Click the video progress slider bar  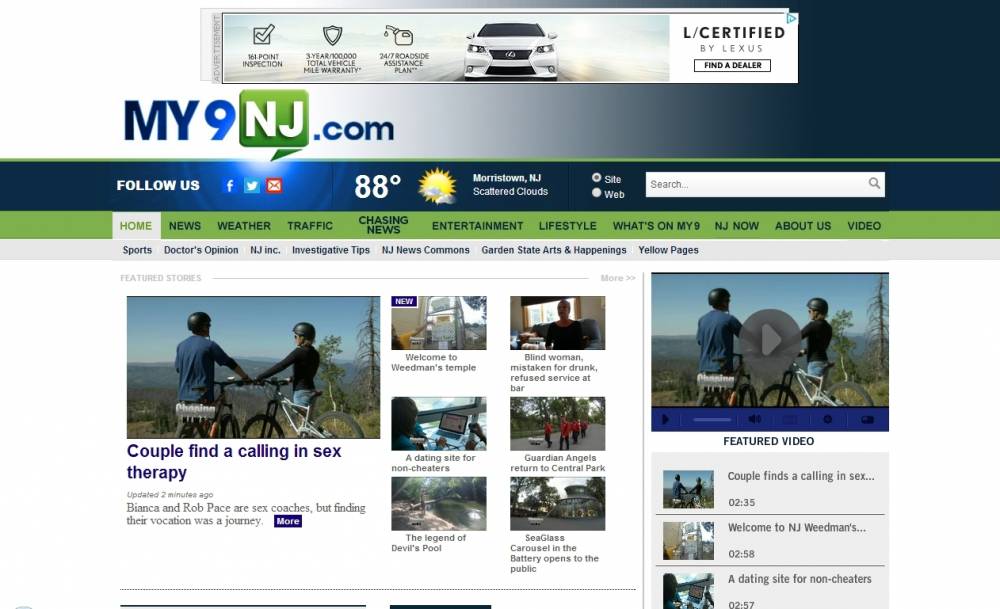point(712,420)
